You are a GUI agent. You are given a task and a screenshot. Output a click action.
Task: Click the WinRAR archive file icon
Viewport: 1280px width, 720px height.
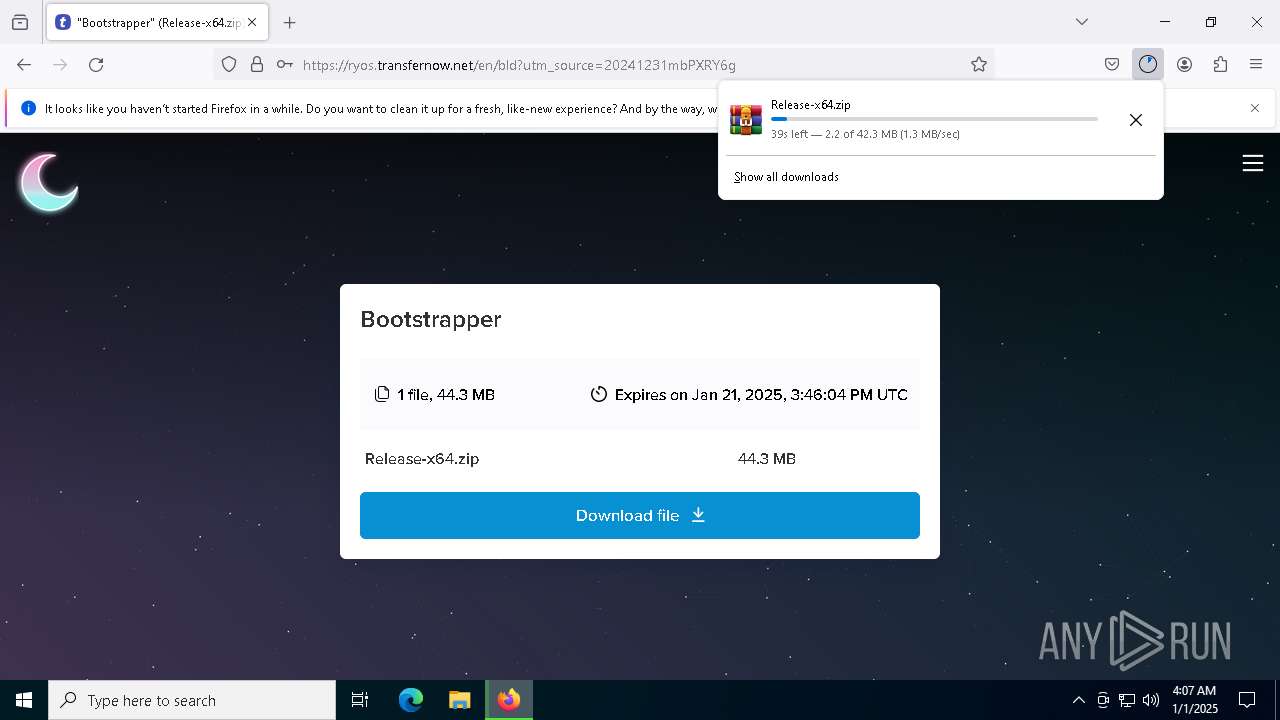click(x=746, y=120)
